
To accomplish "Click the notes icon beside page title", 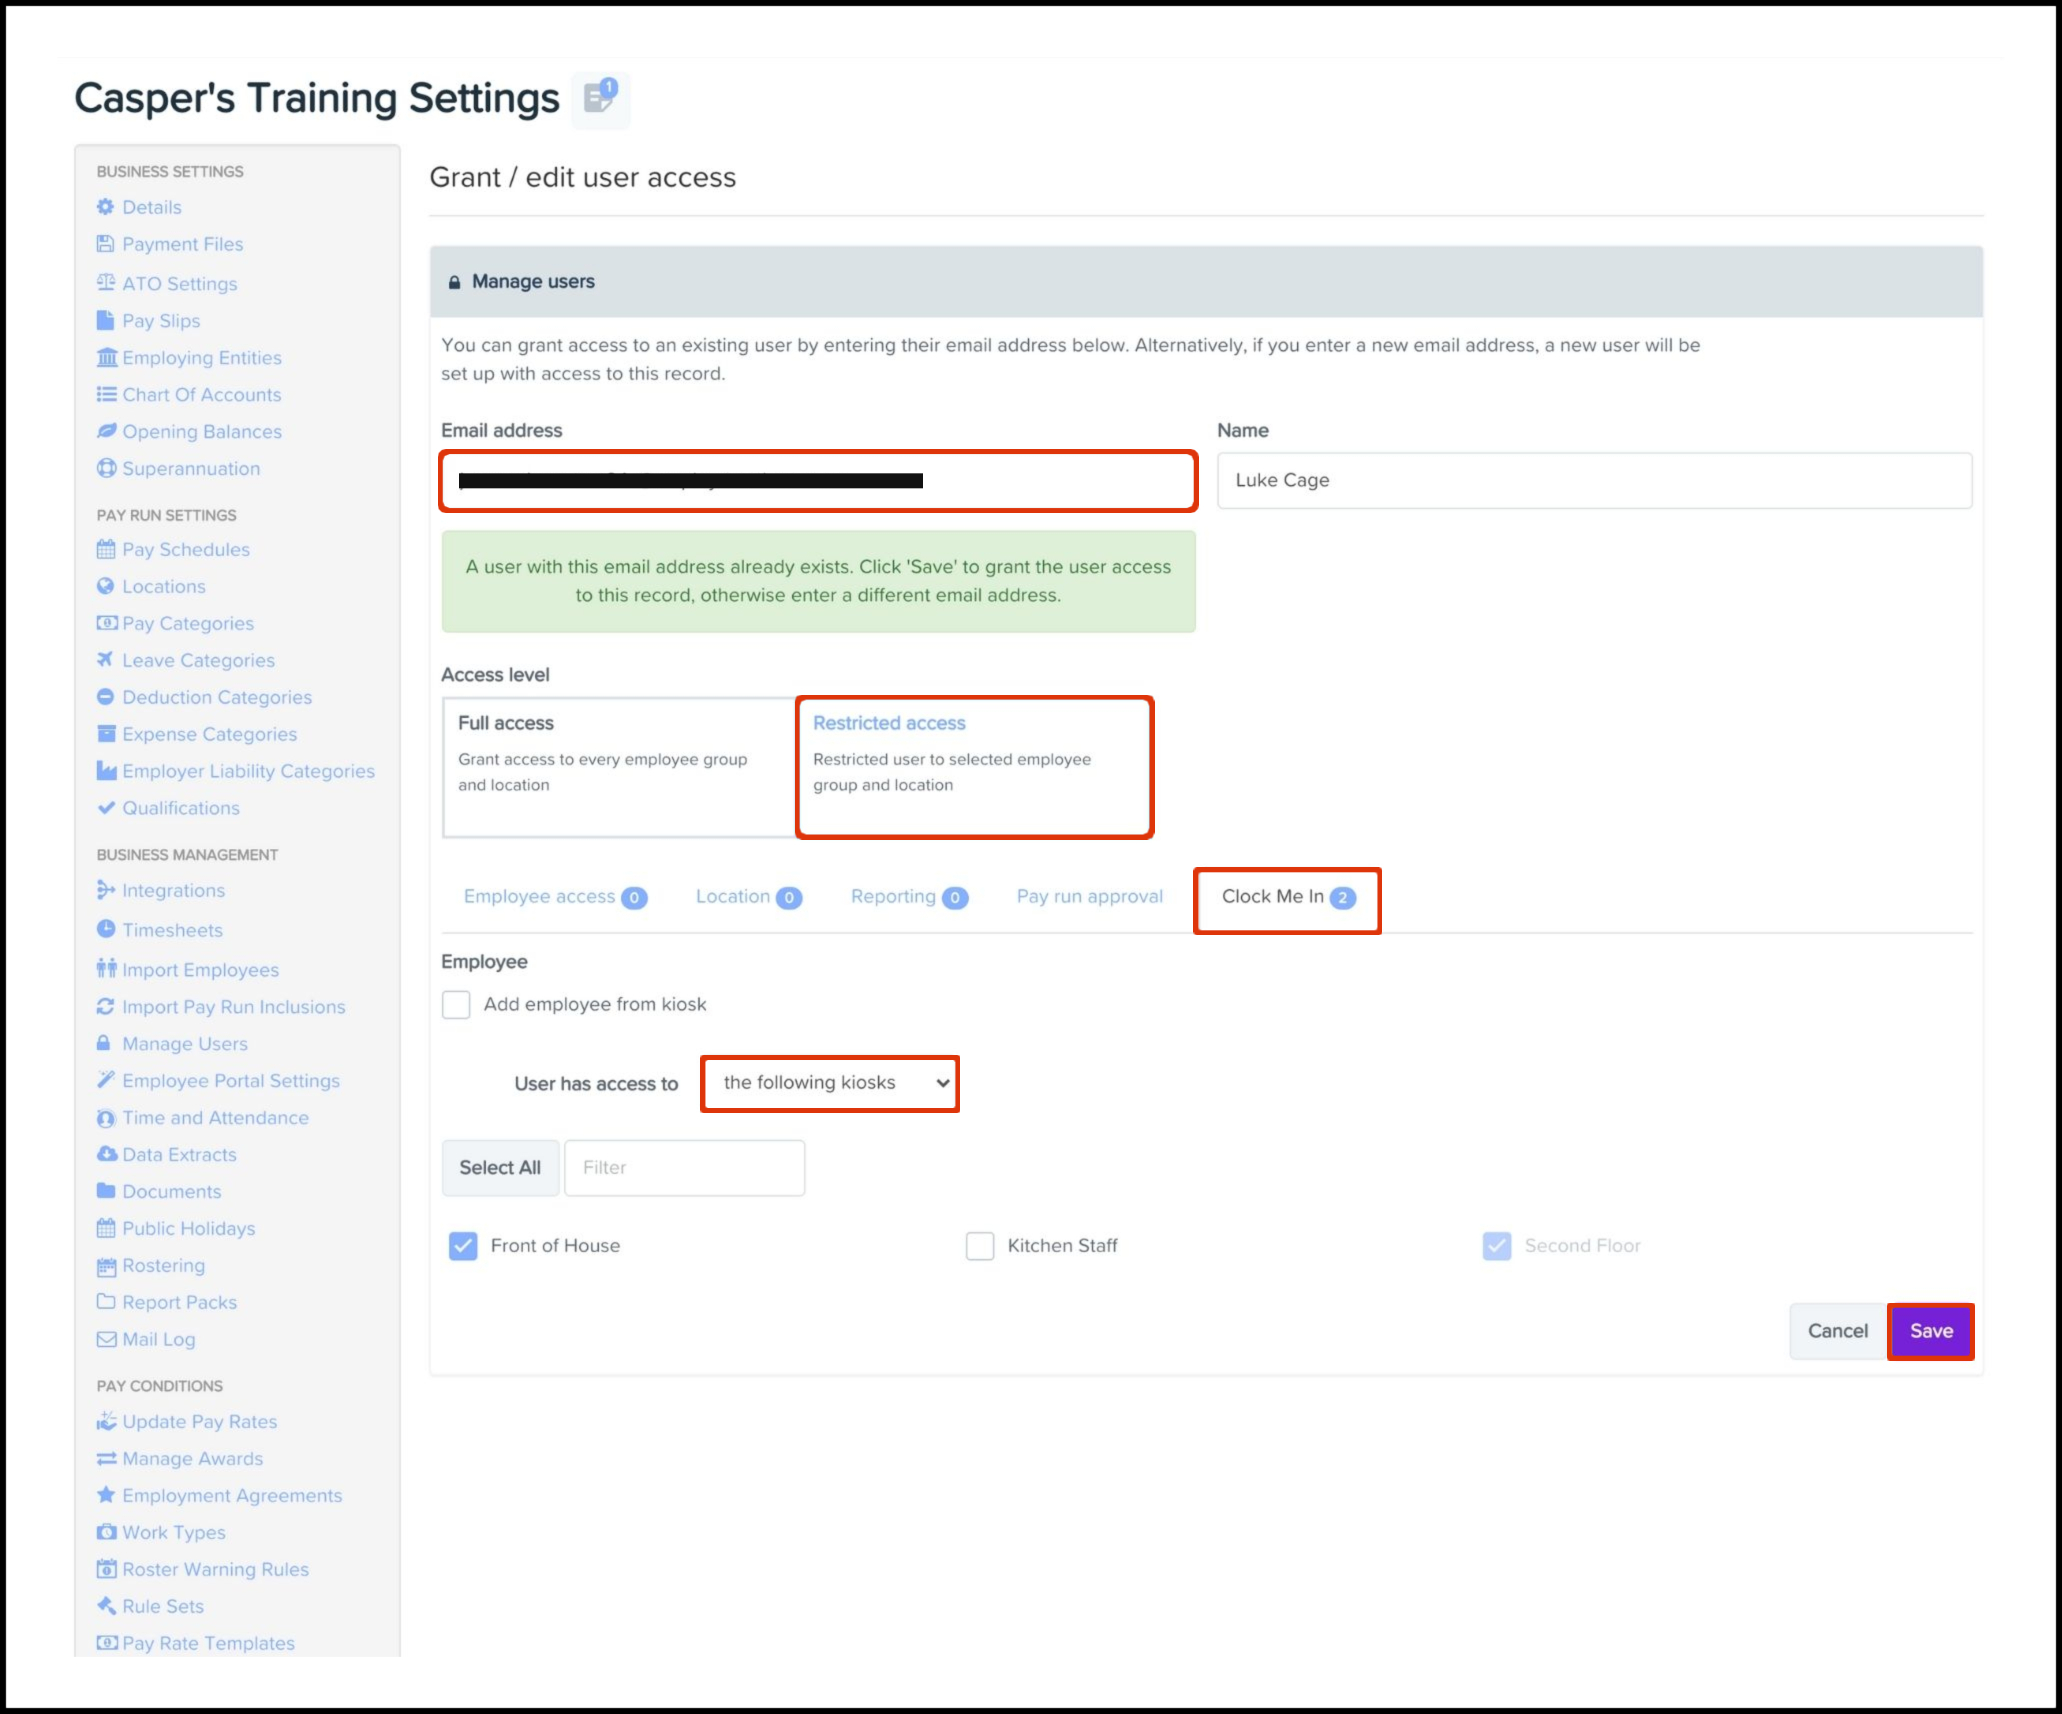I will pos(600,98).
